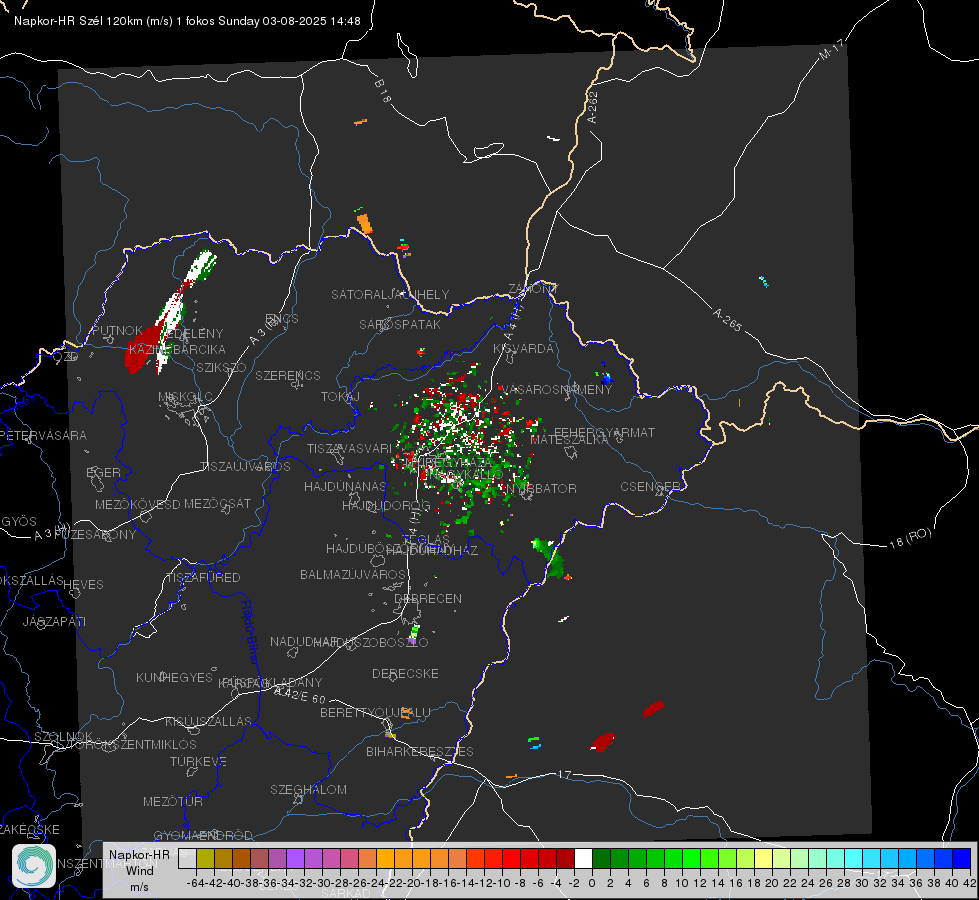Click the white swatch in the wind legend
This screenshot has width=979, height=900.
[583, 859]
